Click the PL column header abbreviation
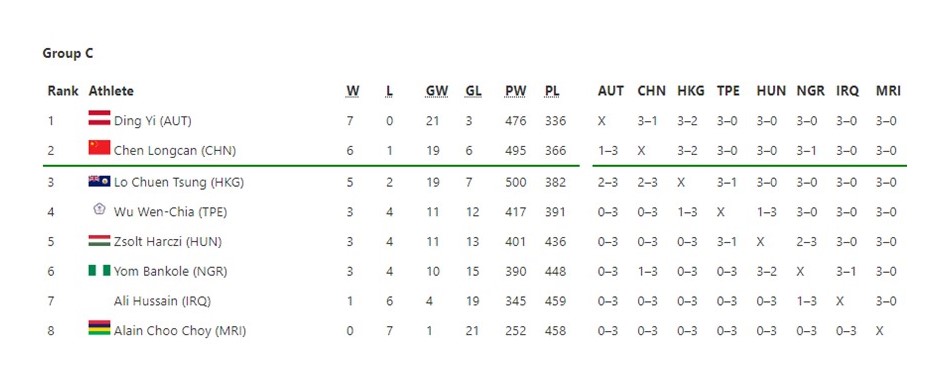 coord(552,91)
